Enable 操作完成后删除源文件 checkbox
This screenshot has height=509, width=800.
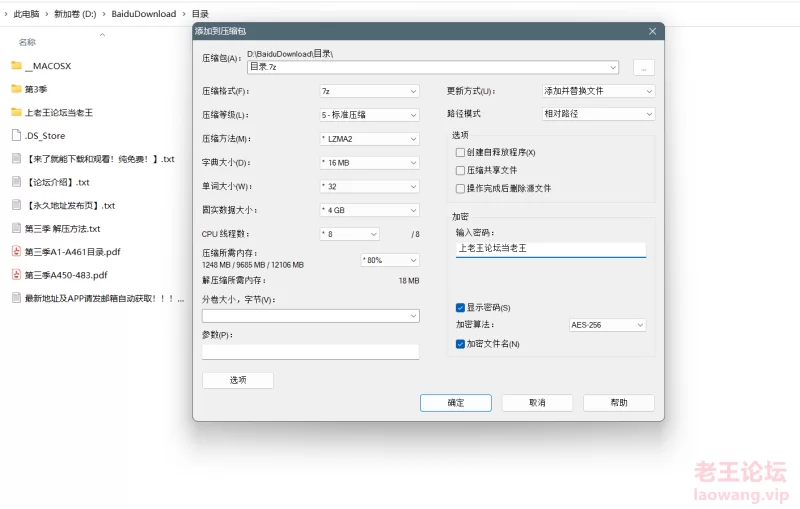460,189
